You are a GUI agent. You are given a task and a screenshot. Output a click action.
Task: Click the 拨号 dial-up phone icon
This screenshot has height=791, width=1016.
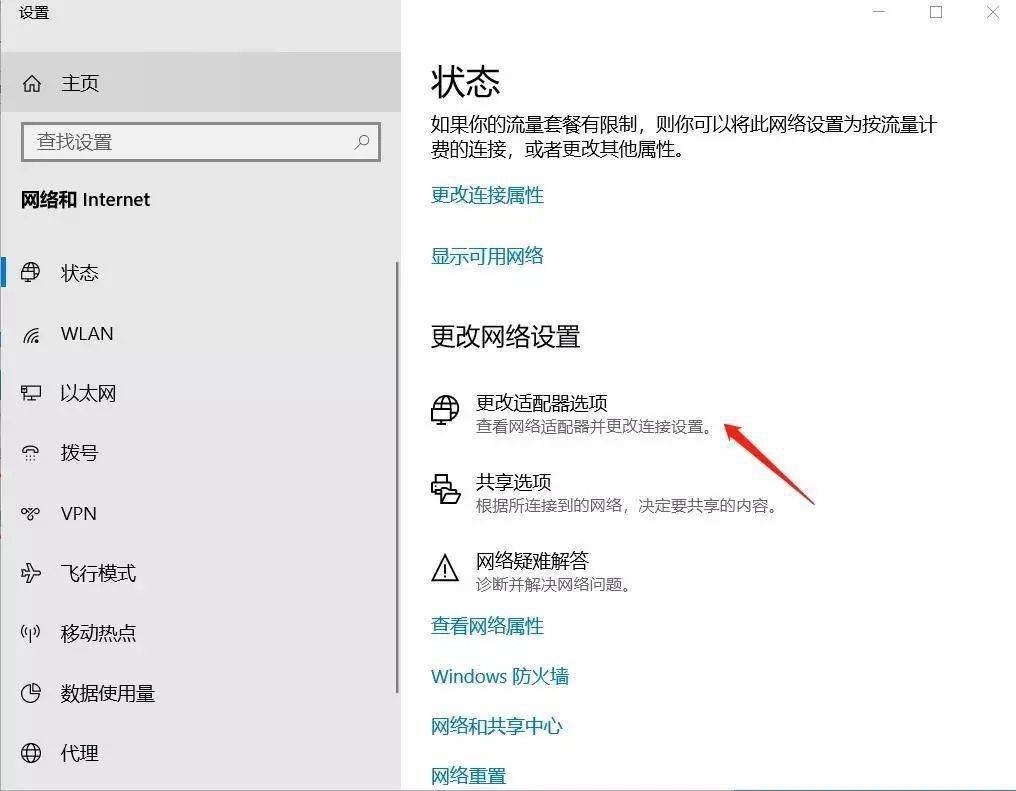pos(30,453)
